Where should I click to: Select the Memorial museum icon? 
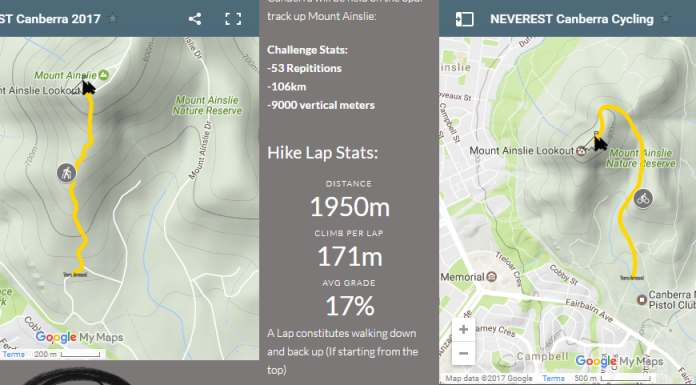click(x=491, y=277)
